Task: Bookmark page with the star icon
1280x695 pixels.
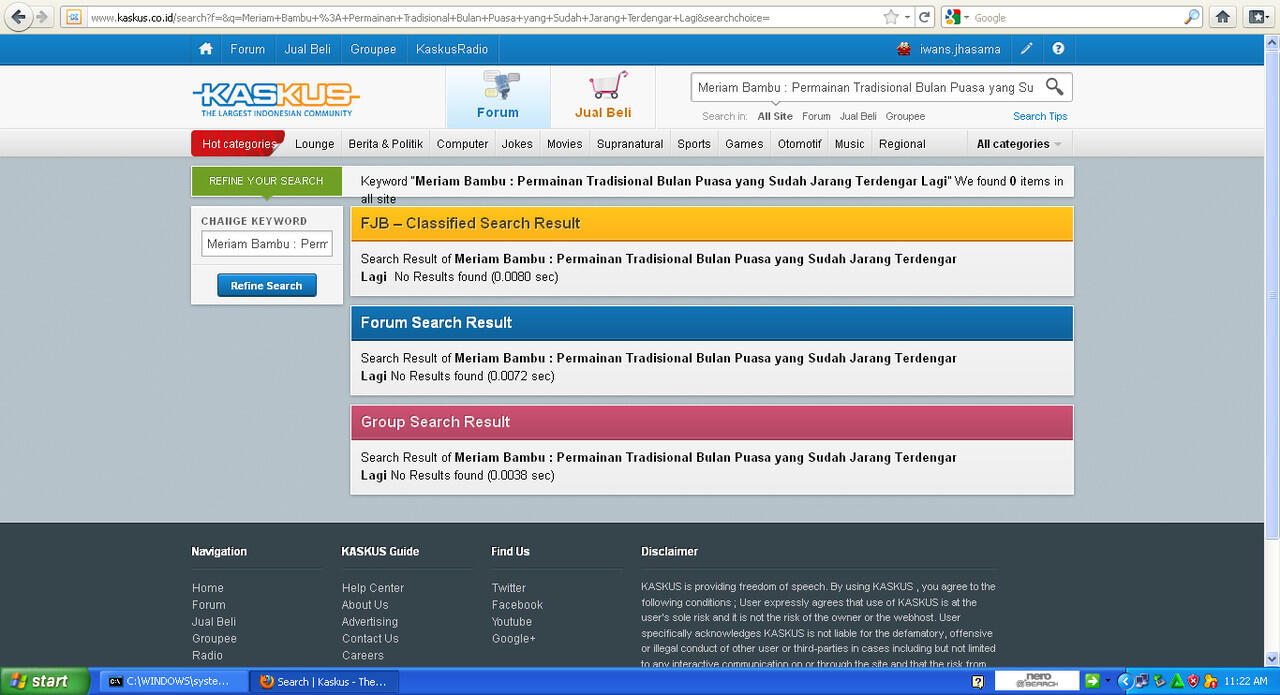Action: 891,17
